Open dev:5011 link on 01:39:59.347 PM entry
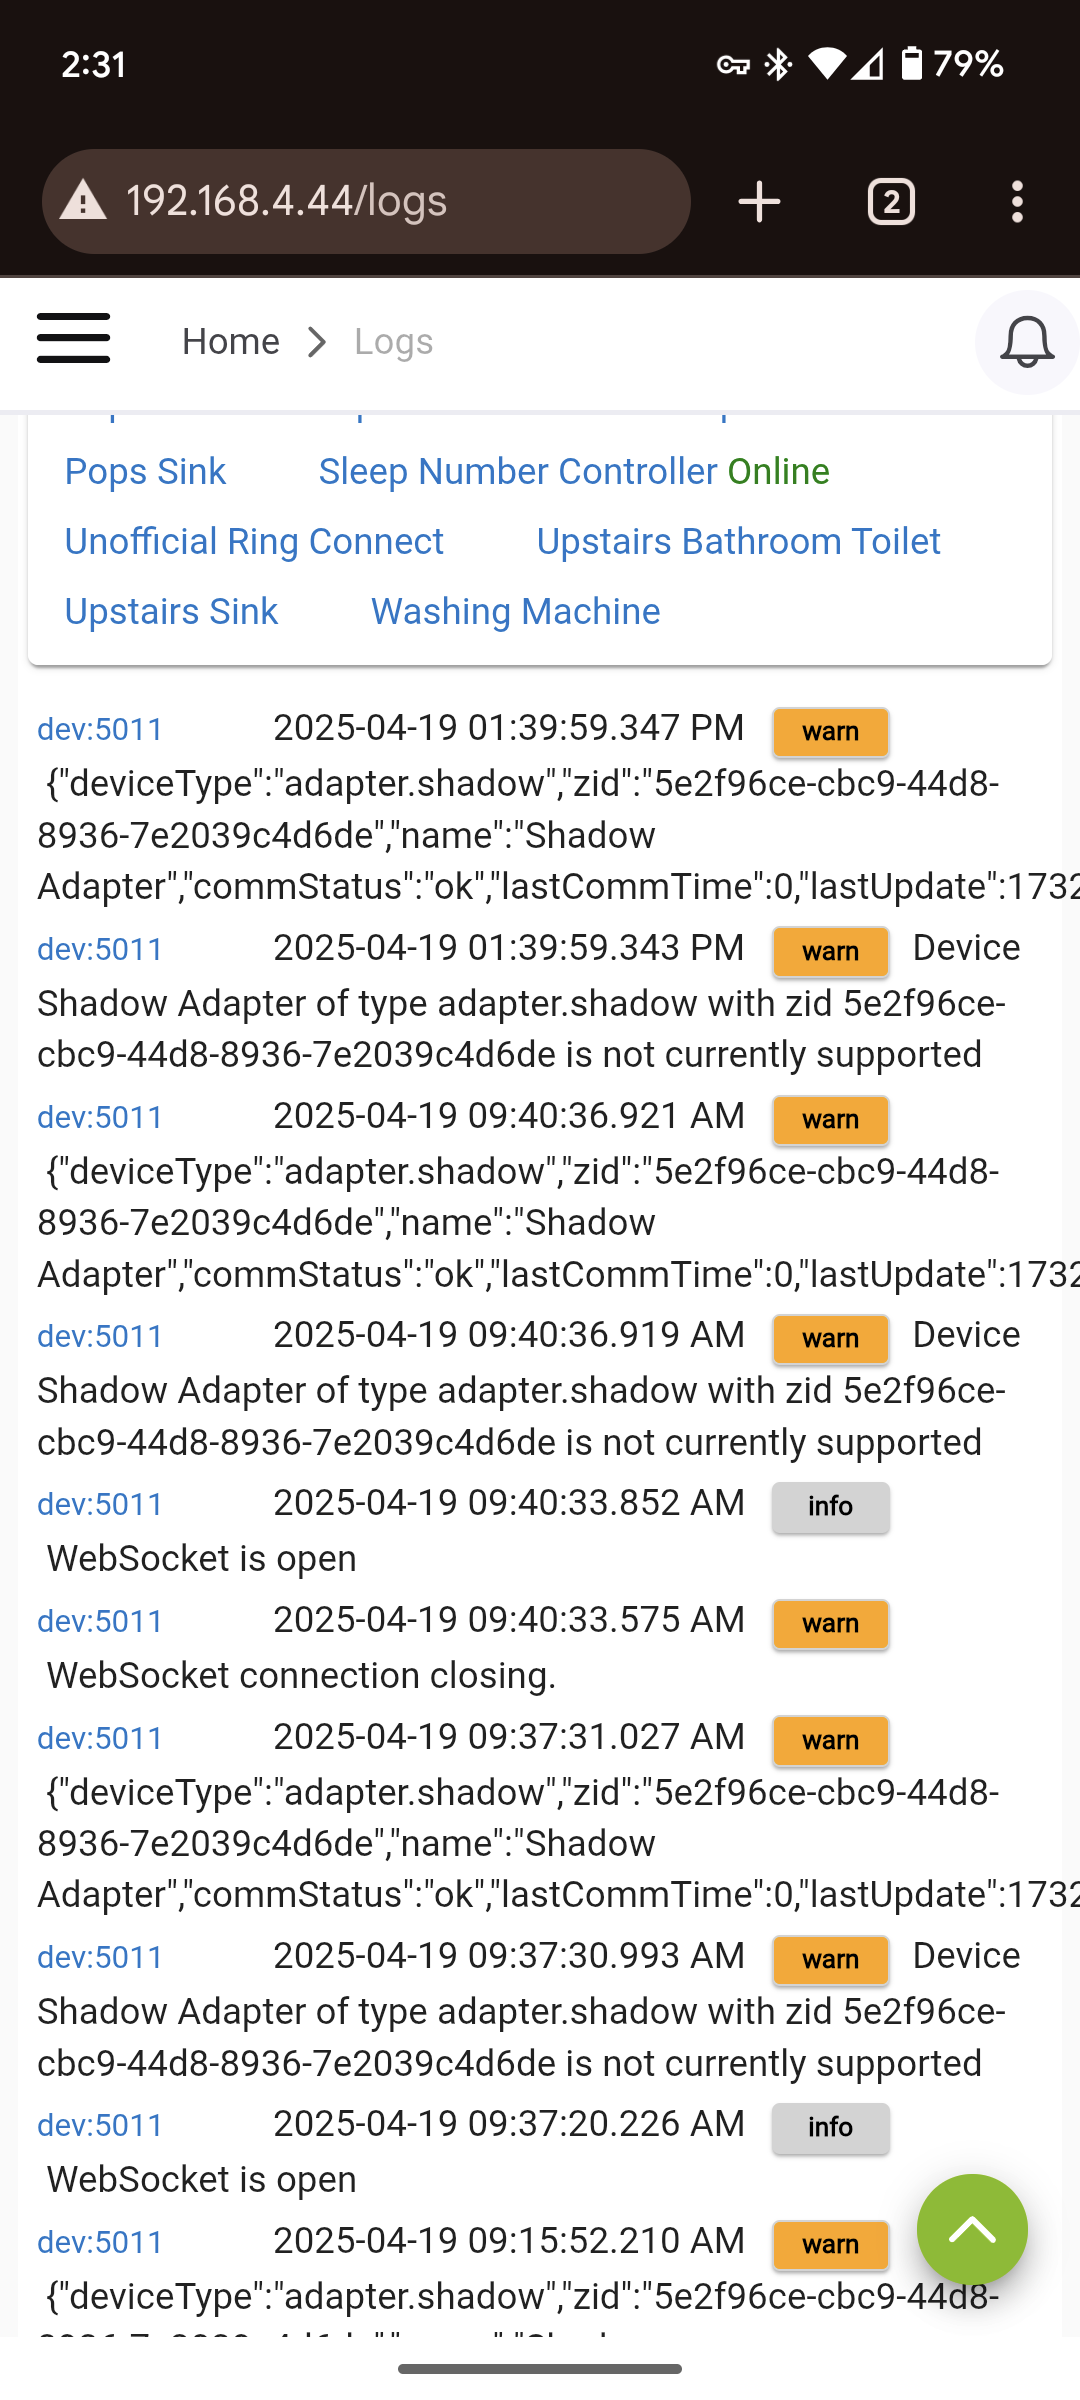 pyautogui.click(x=100, y=730)
